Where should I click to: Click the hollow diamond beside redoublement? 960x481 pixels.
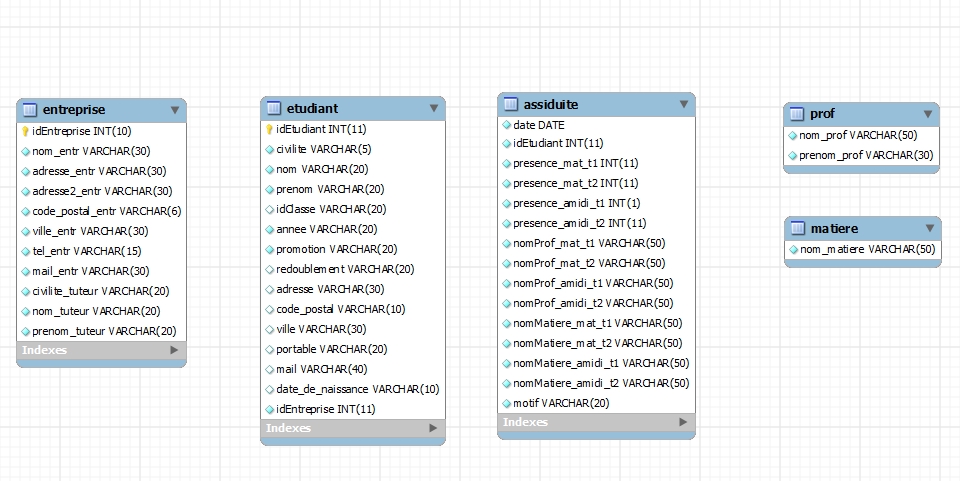269,269
